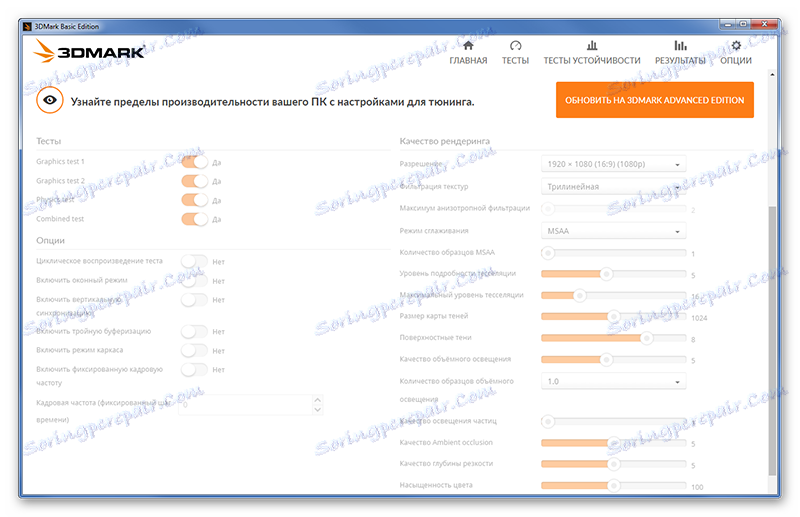Switch to ОПЦИИ tab label
This screenshot has height=517, width=800.
pos(736,60)
